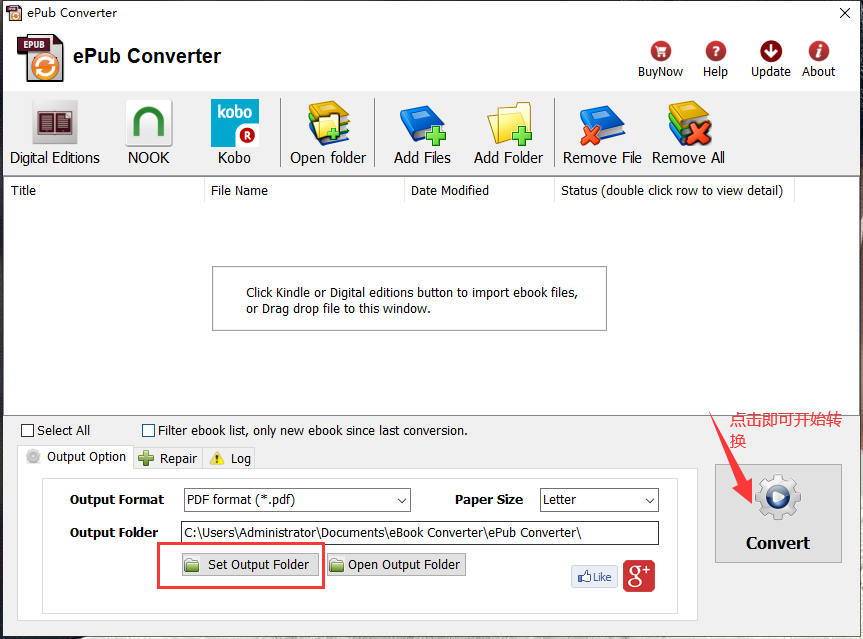863x639 pixels.
Task: Click Remove All books icon
Action: click(688, 132)
